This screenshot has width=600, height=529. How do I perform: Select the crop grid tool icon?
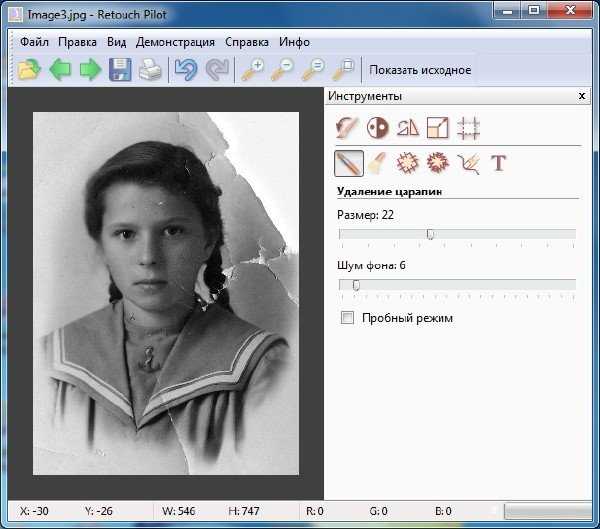pos(468,128)
